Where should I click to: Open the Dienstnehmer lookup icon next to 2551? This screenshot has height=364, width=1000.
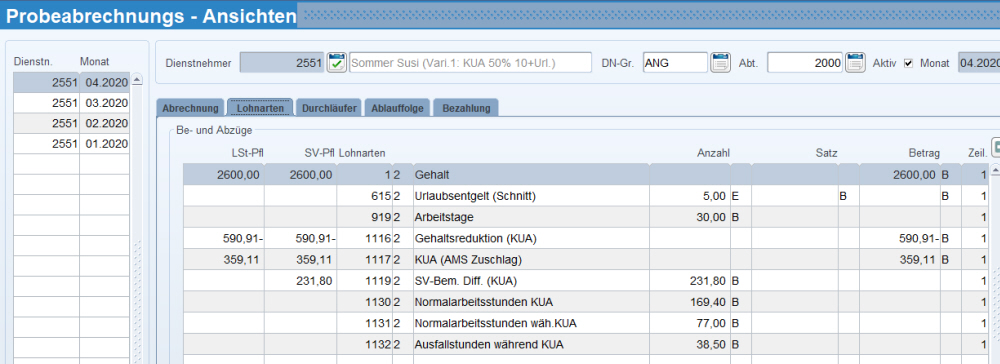tap(337, 62)
